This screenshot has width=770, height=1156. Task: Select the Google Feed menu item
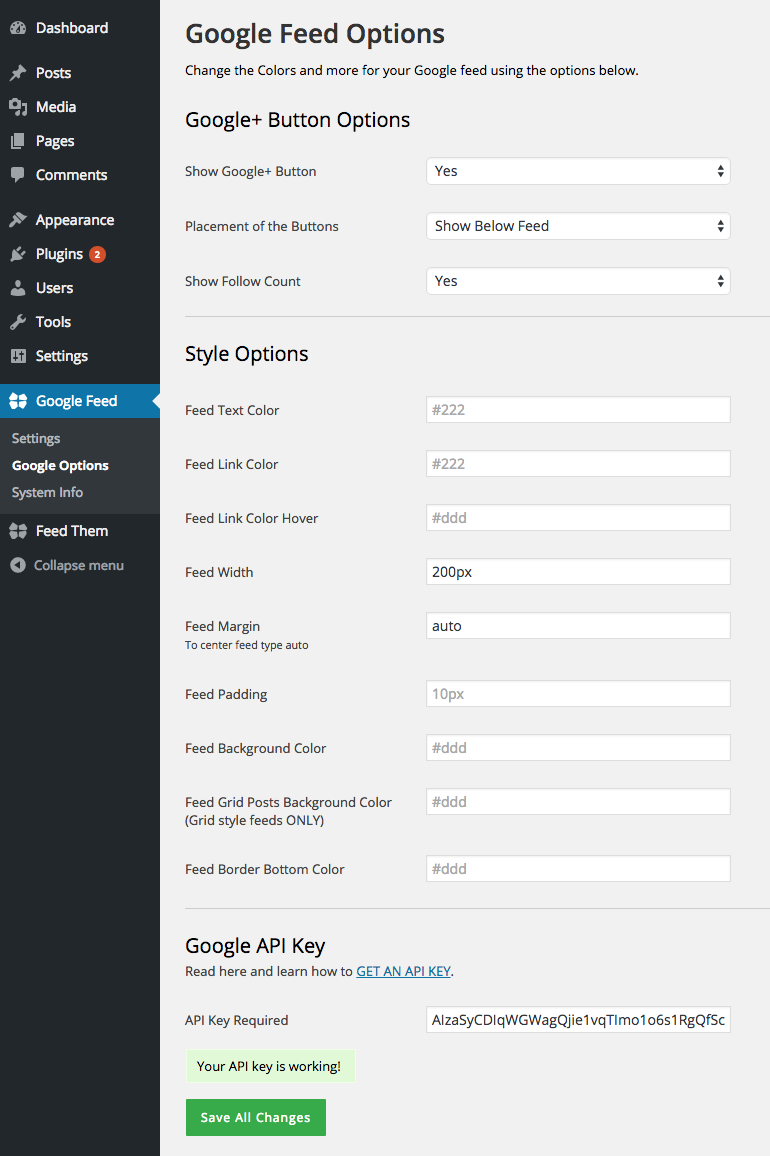click(80, 401)
